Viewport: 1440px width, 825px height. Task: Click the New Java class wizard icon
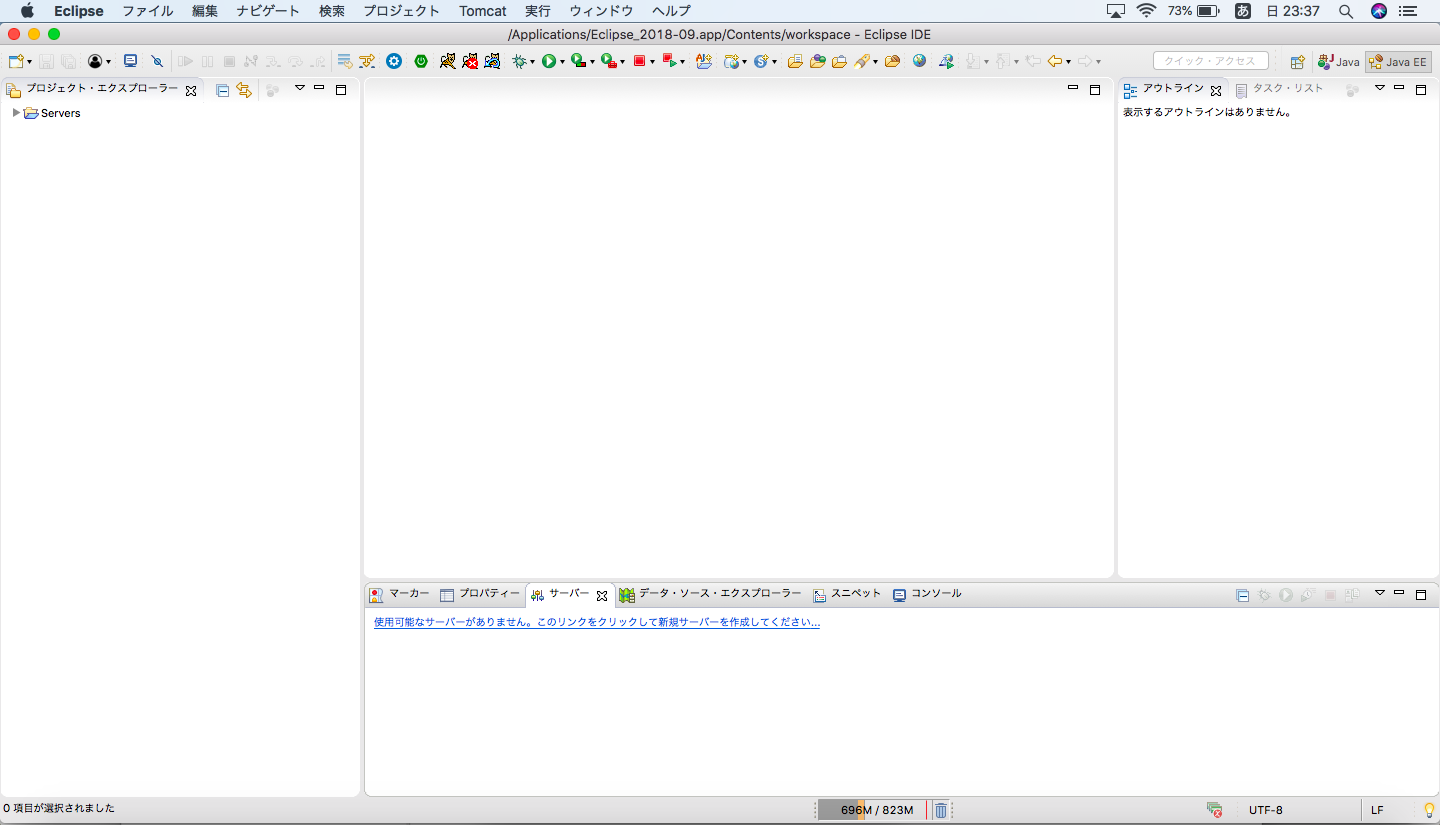point(704,61)
